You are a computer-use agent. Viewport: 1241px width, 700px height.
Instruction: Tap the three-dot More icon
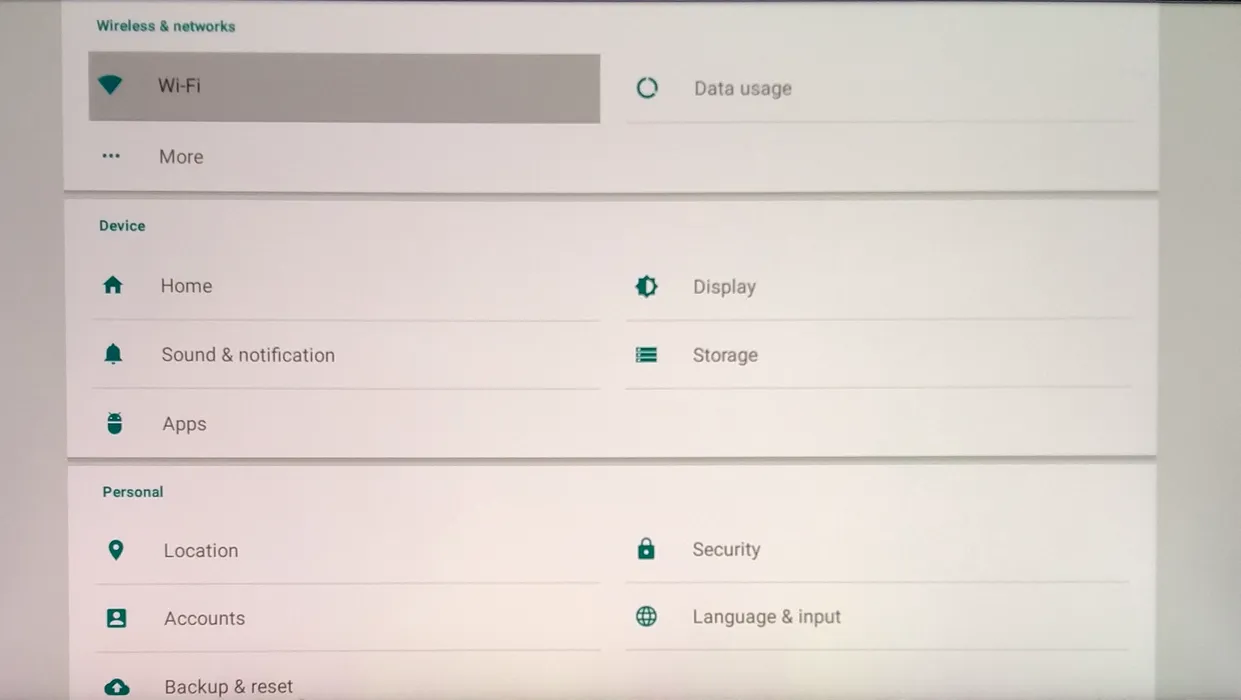[111, 156]
